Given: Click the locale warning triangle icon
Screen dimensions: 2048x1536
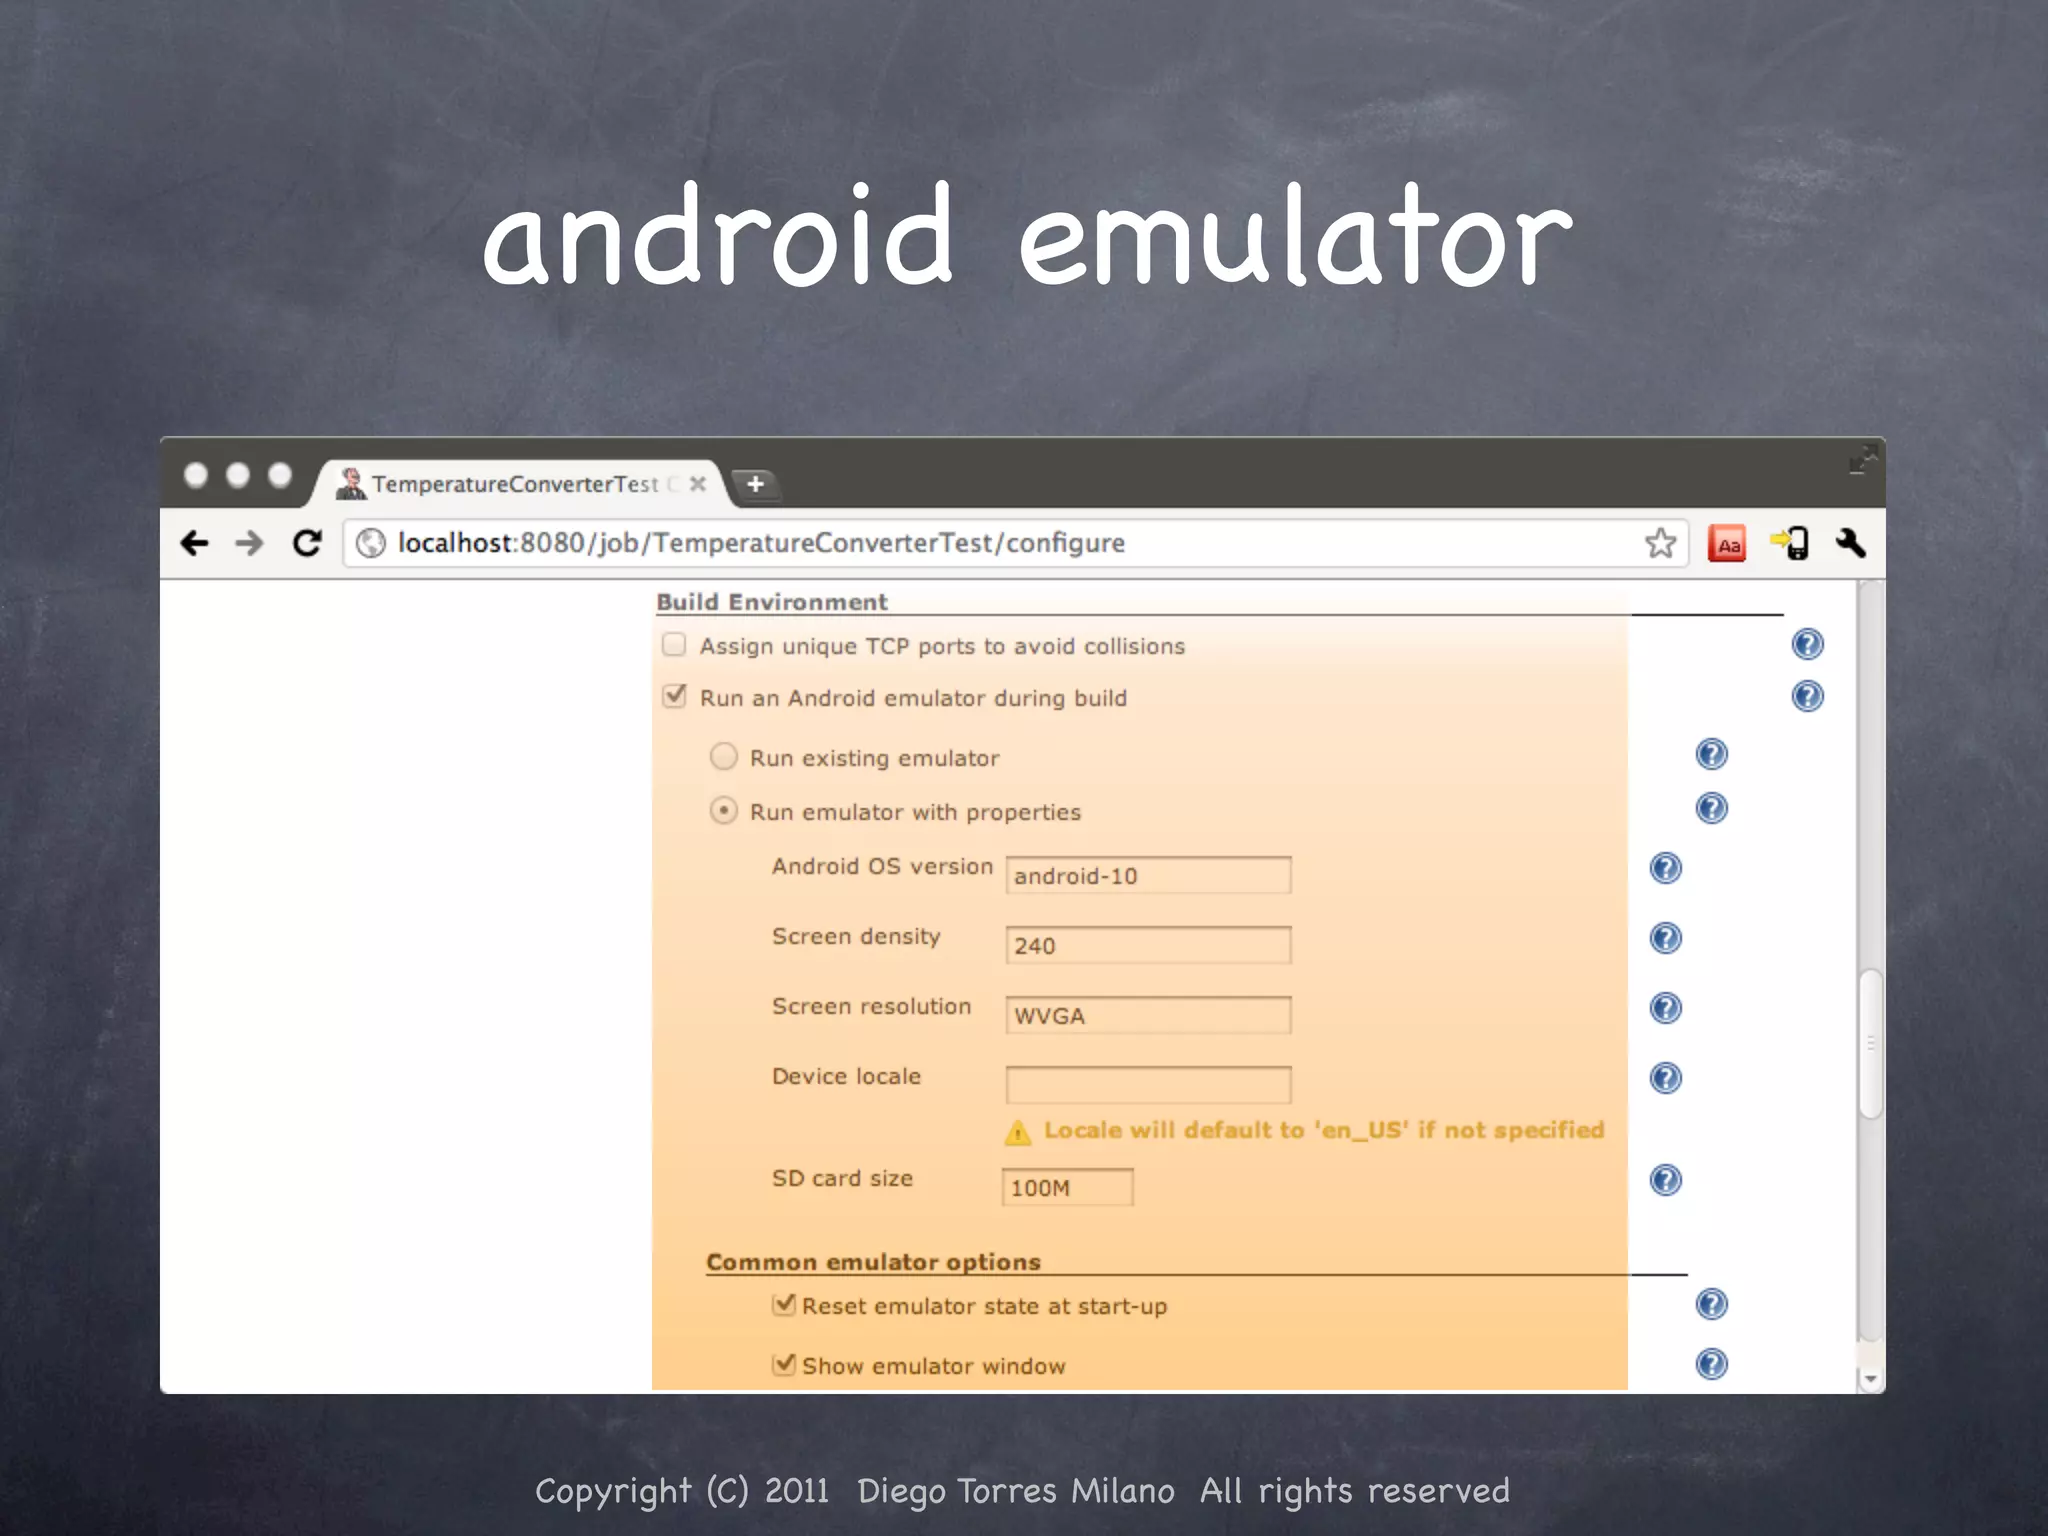Looking at the screenshot, I should [x=1018, y=1132].
